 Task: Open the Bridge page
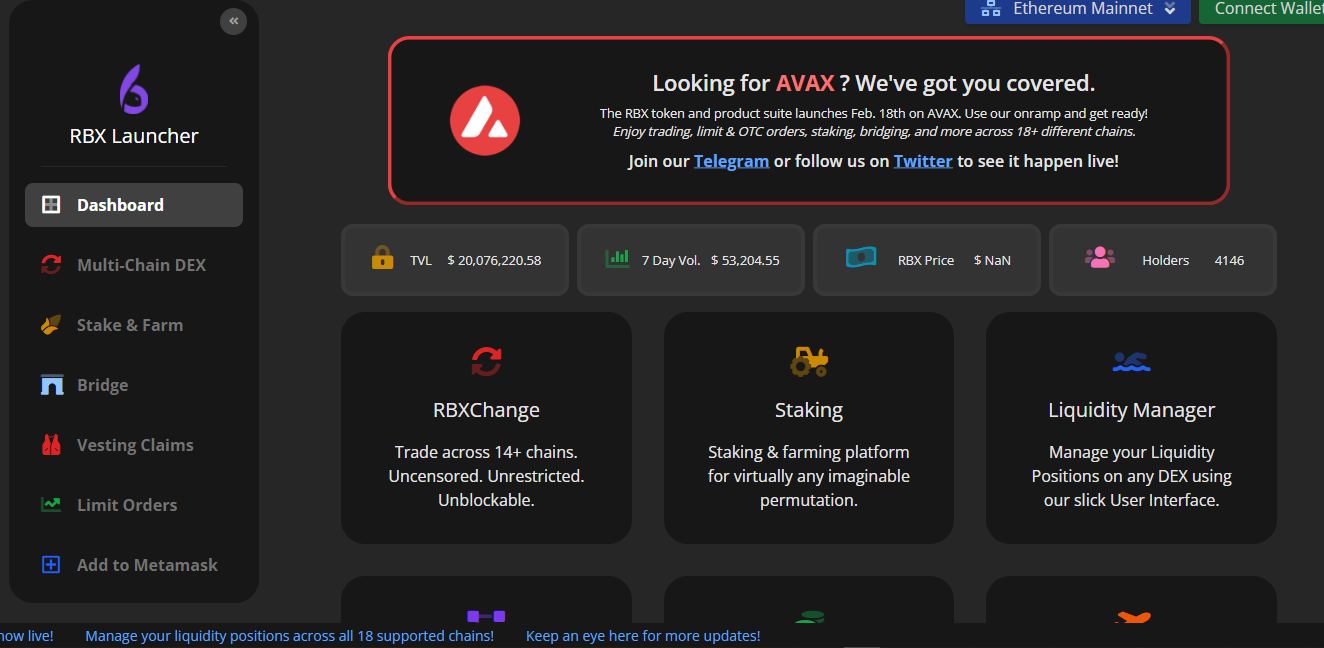134,385
